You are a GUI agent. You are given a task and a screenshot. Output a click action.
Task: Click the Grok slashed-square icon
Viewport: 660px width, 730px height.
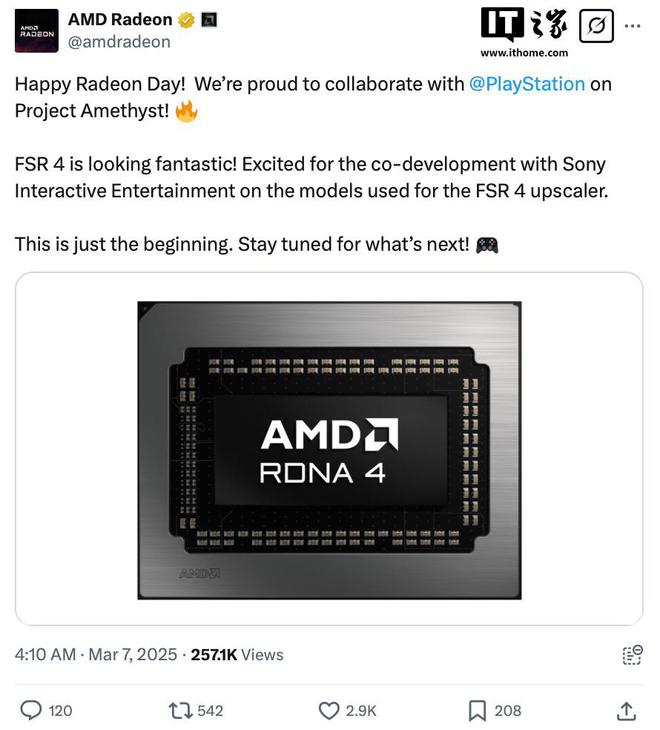tap(597, 26)
